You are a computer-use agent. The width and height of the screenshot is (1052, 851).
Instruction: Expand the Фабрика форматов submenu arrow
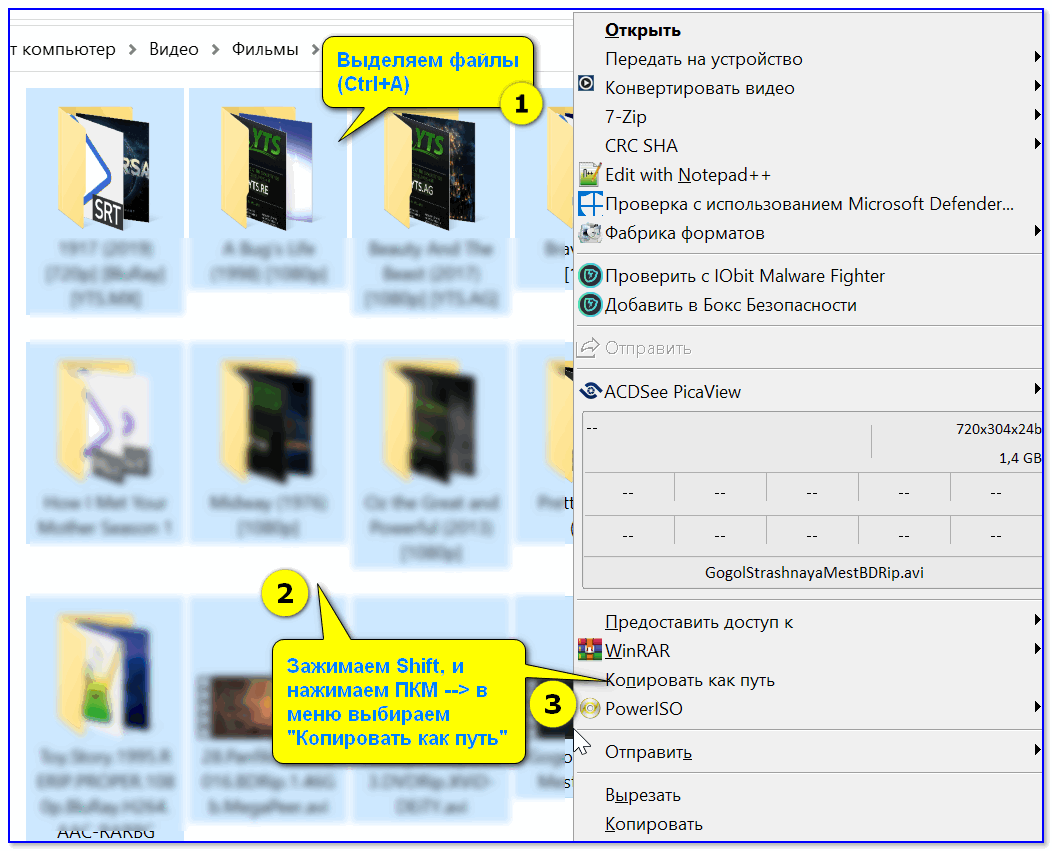pyautogui.click(x=1037, y=231)
